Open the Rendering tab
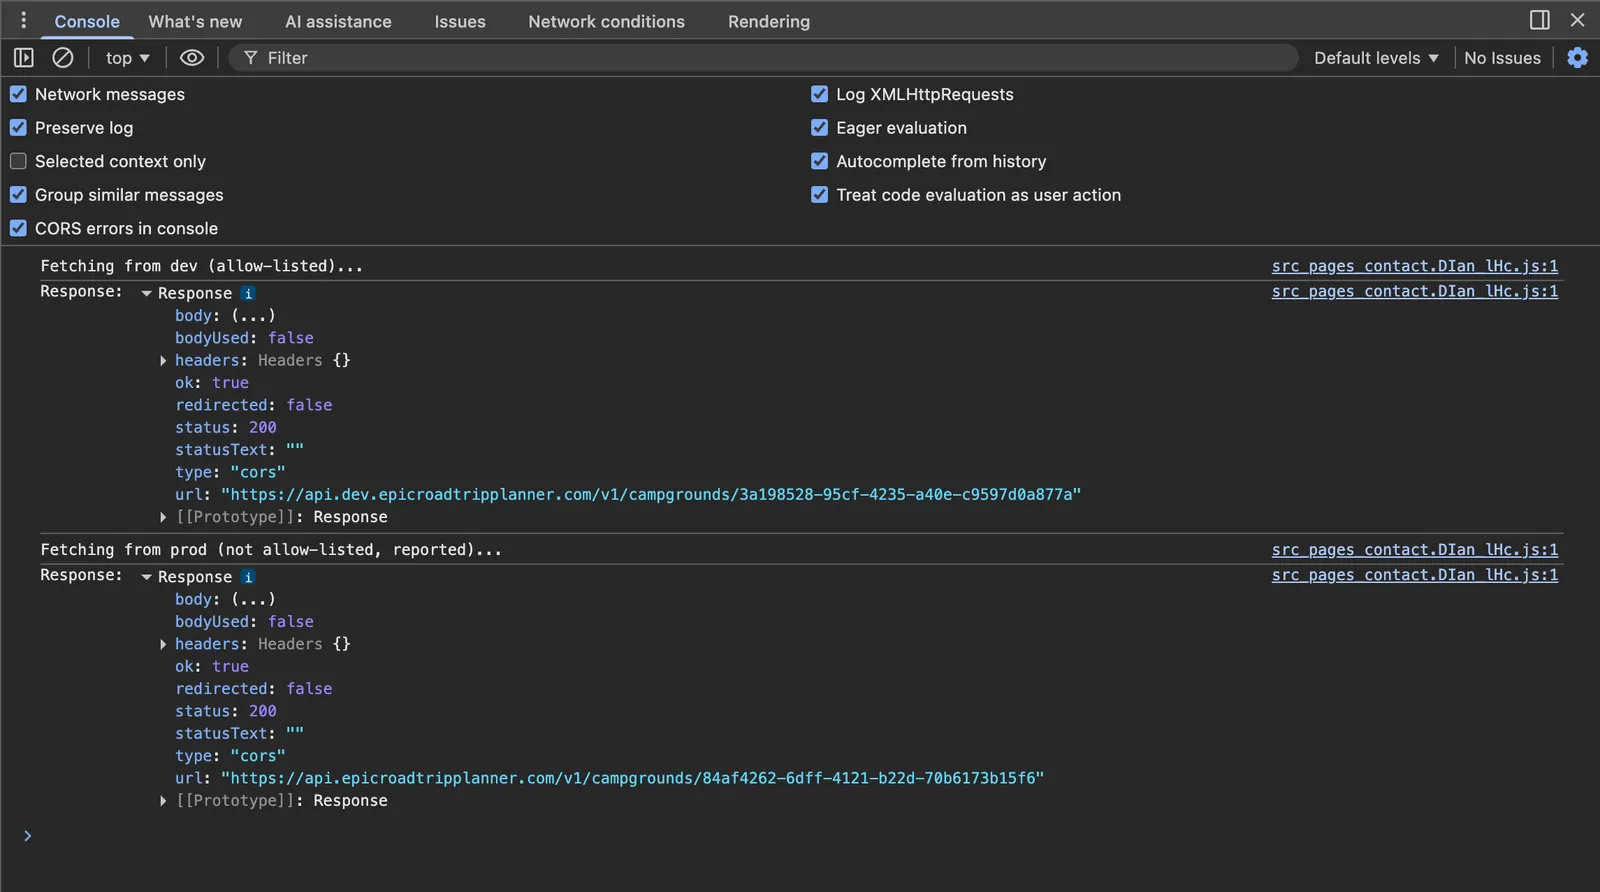Screen dimensions: 1600x892 click(769, 21)
